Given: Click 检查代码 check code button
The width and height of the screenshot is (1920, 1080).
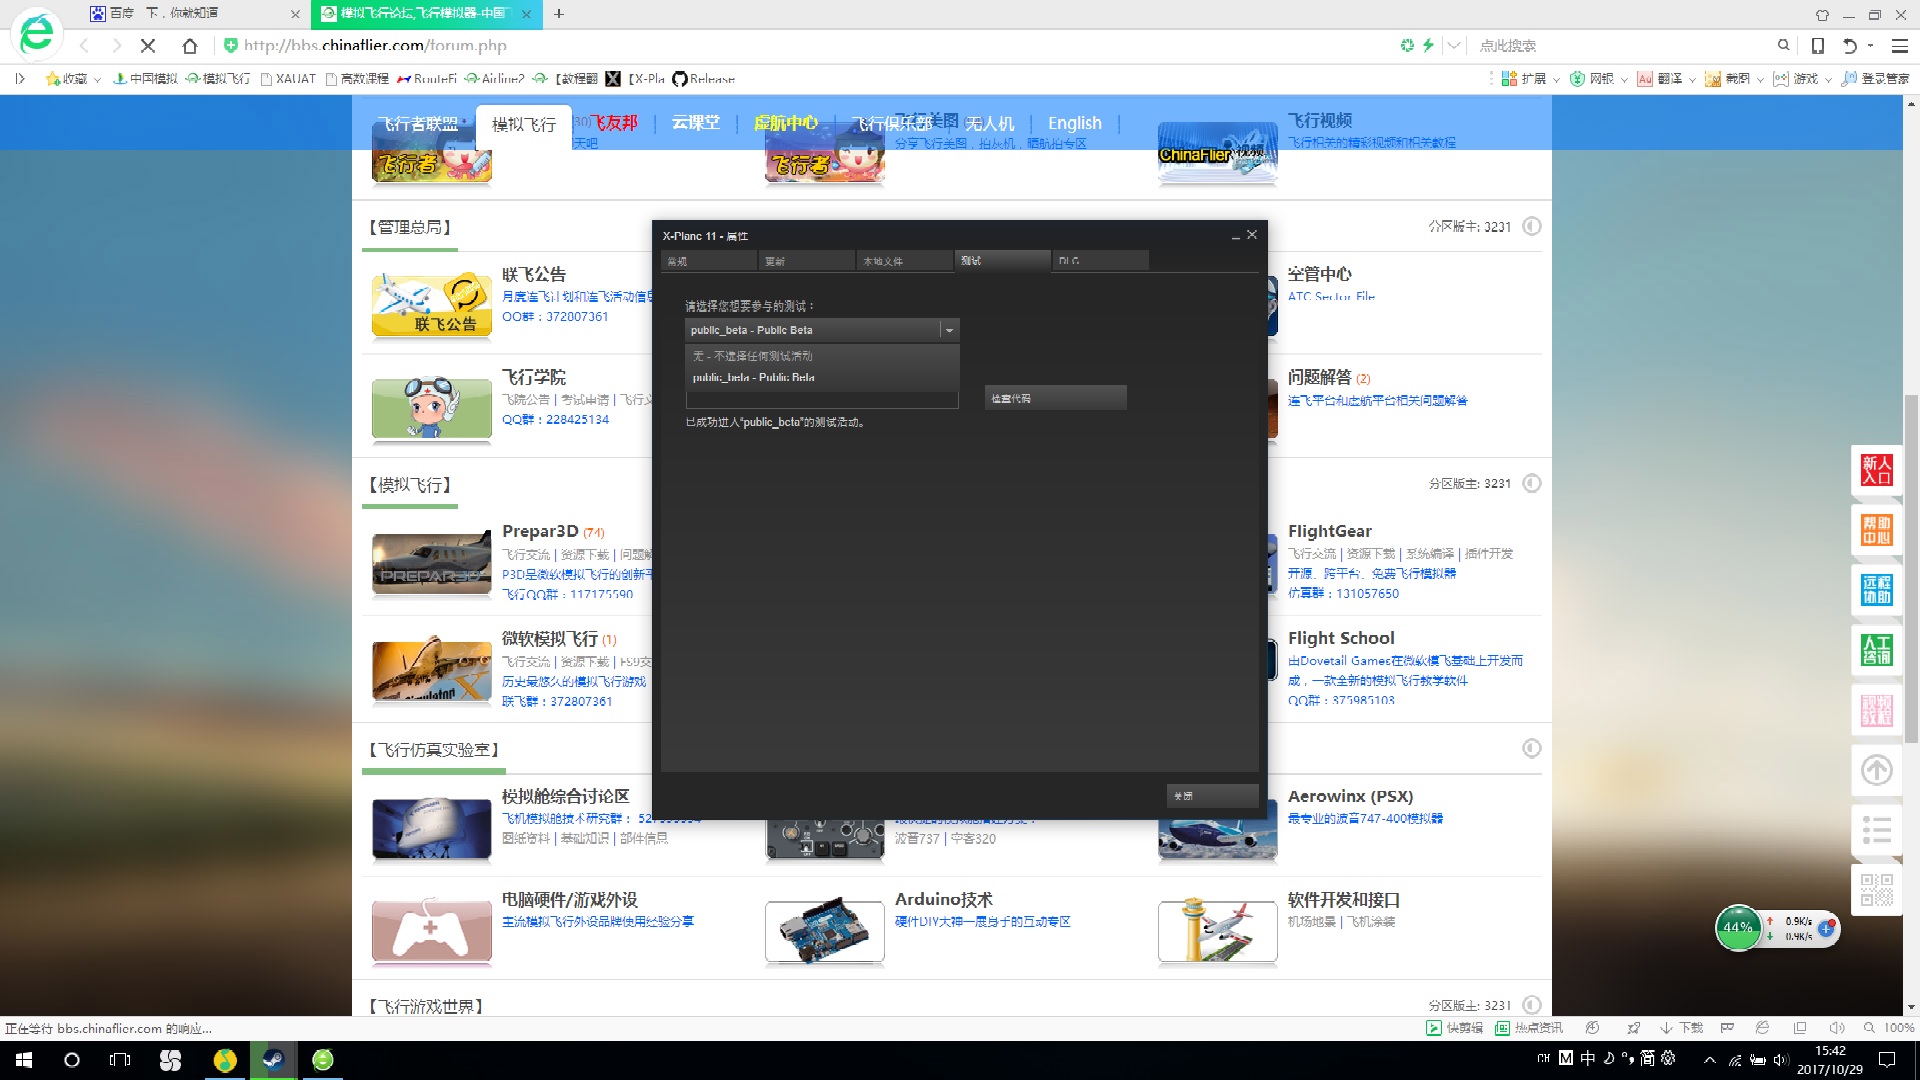Looking at the screenshot, I should point(1055,398).
